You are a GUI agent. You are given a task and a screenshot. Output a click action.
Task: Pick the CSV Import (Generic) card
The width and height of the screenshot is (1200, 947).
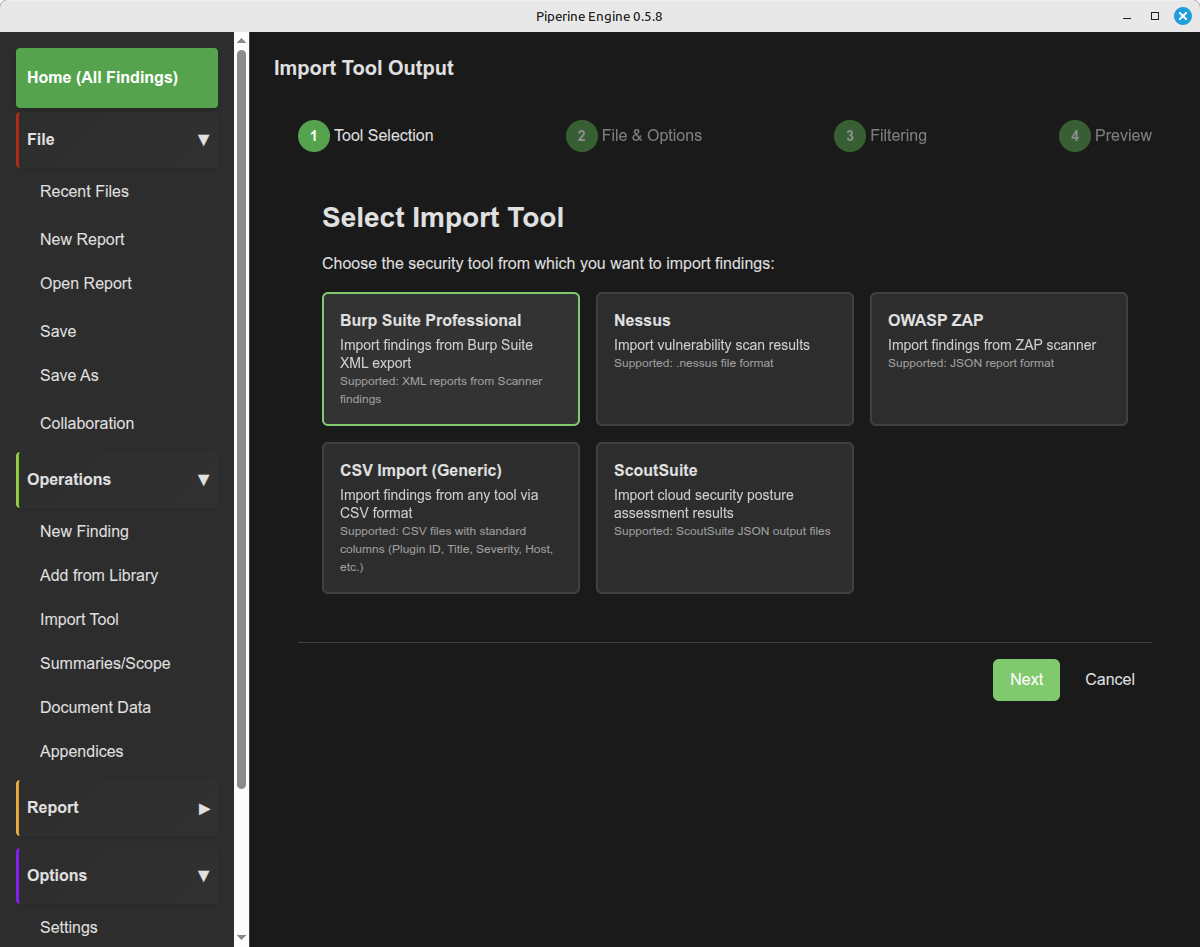(x=450, y=518)
